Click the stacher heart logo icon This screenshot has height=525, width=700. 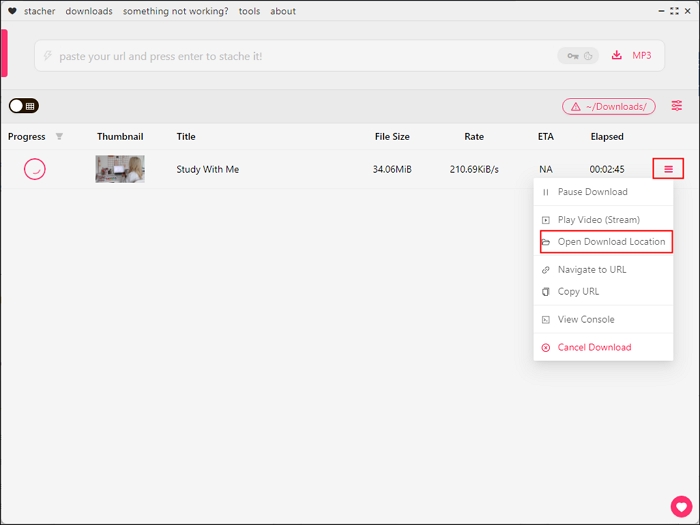coord(12,11)
